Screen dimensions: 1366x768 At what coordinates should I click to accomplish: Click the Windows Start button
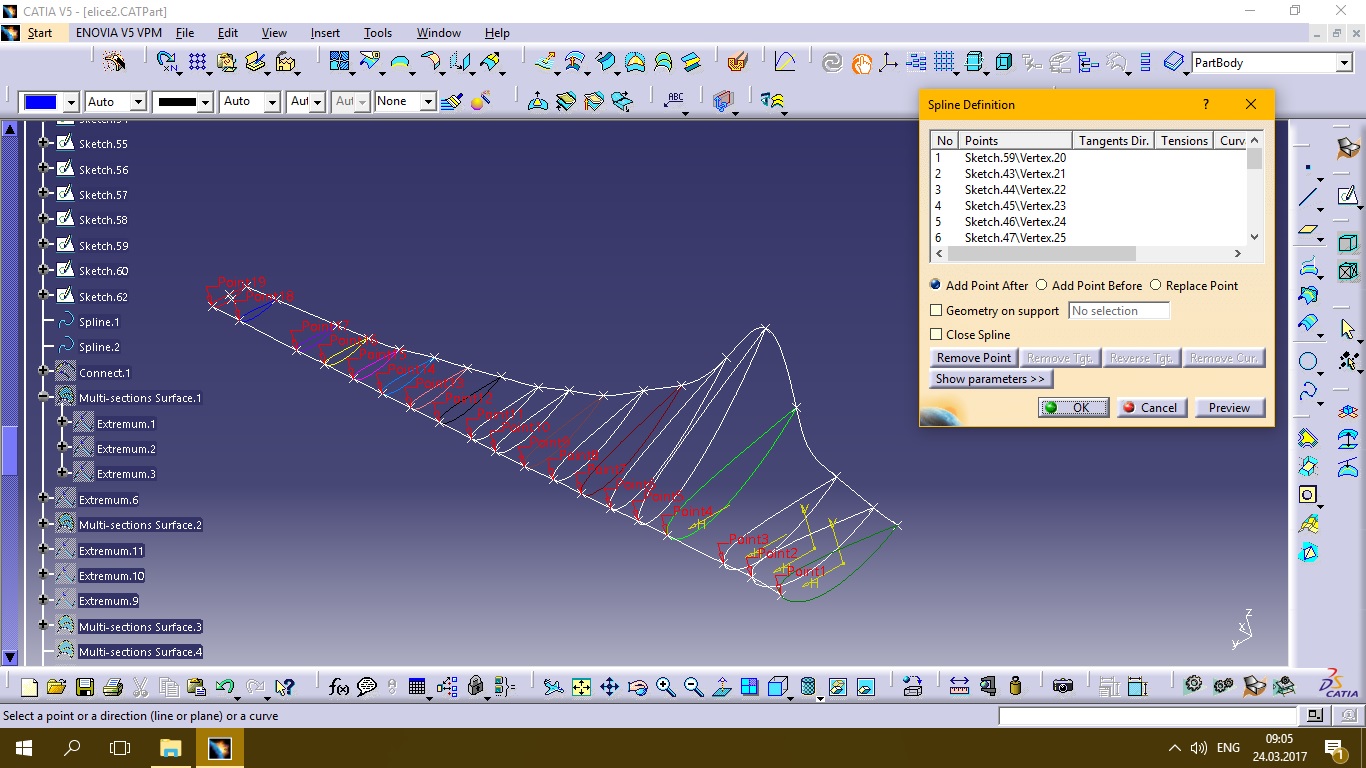[x=23, y=748]
